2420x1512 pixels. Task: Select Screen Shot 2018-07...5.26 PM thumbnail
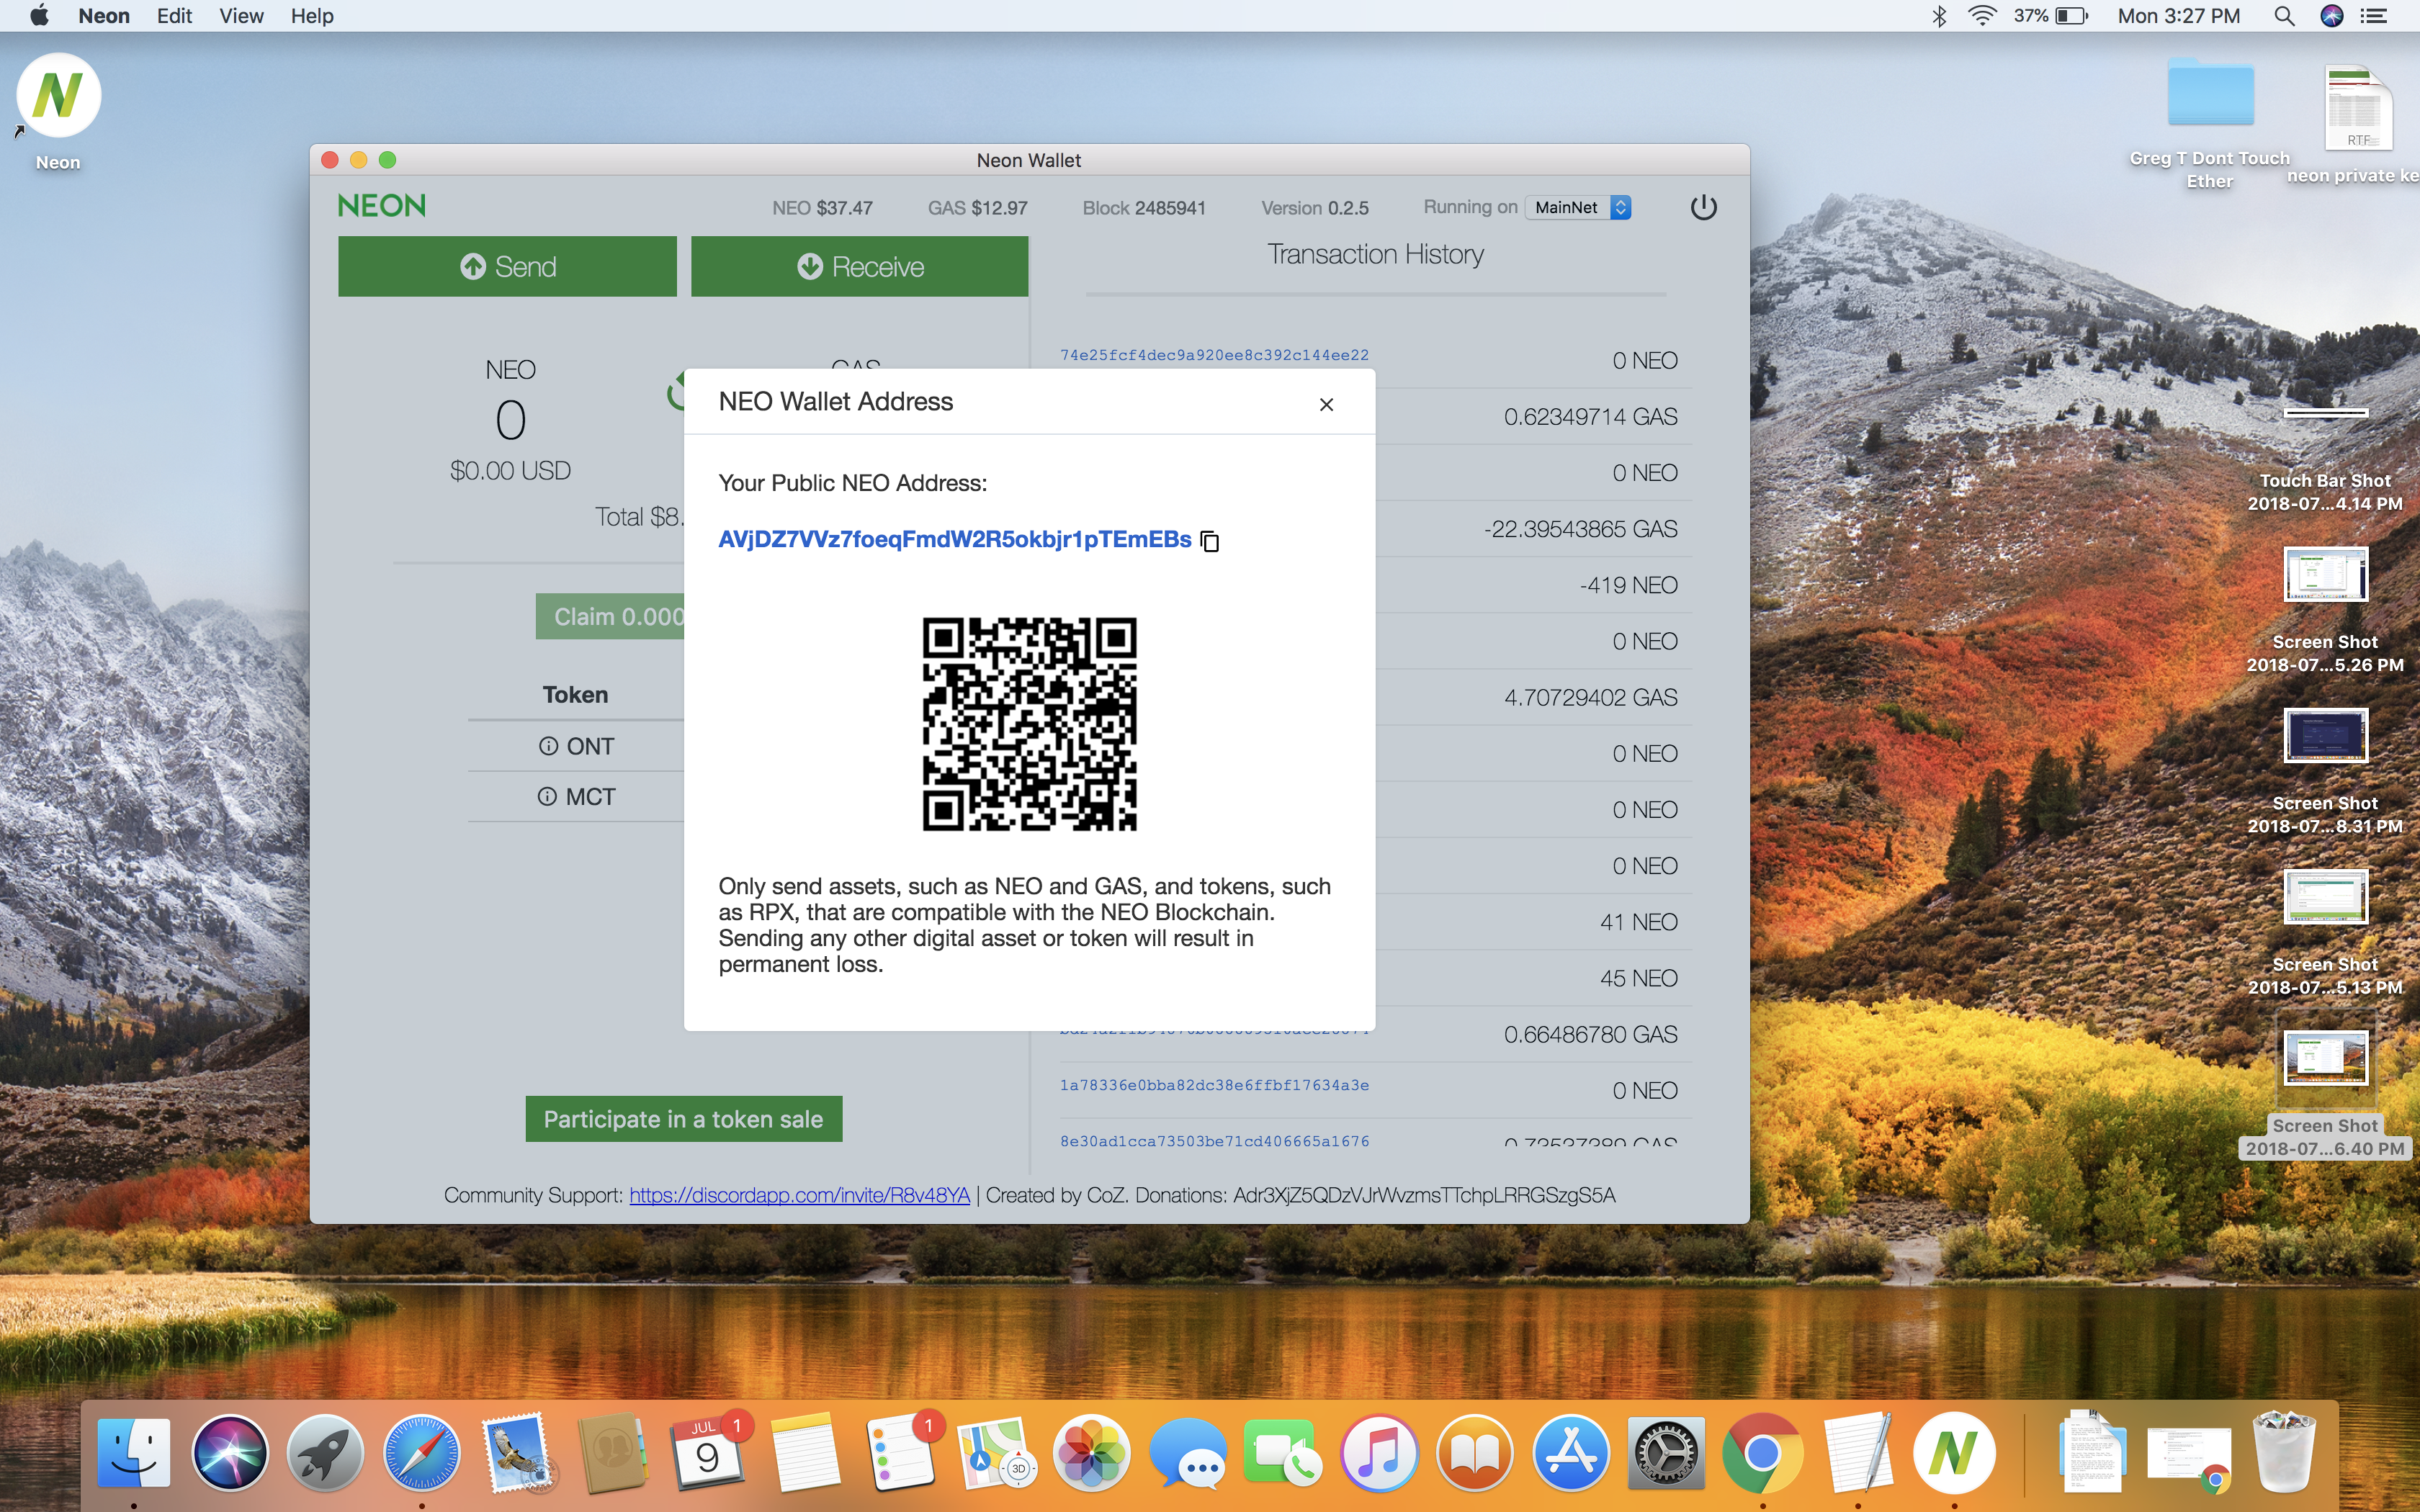click(2325, 574)
